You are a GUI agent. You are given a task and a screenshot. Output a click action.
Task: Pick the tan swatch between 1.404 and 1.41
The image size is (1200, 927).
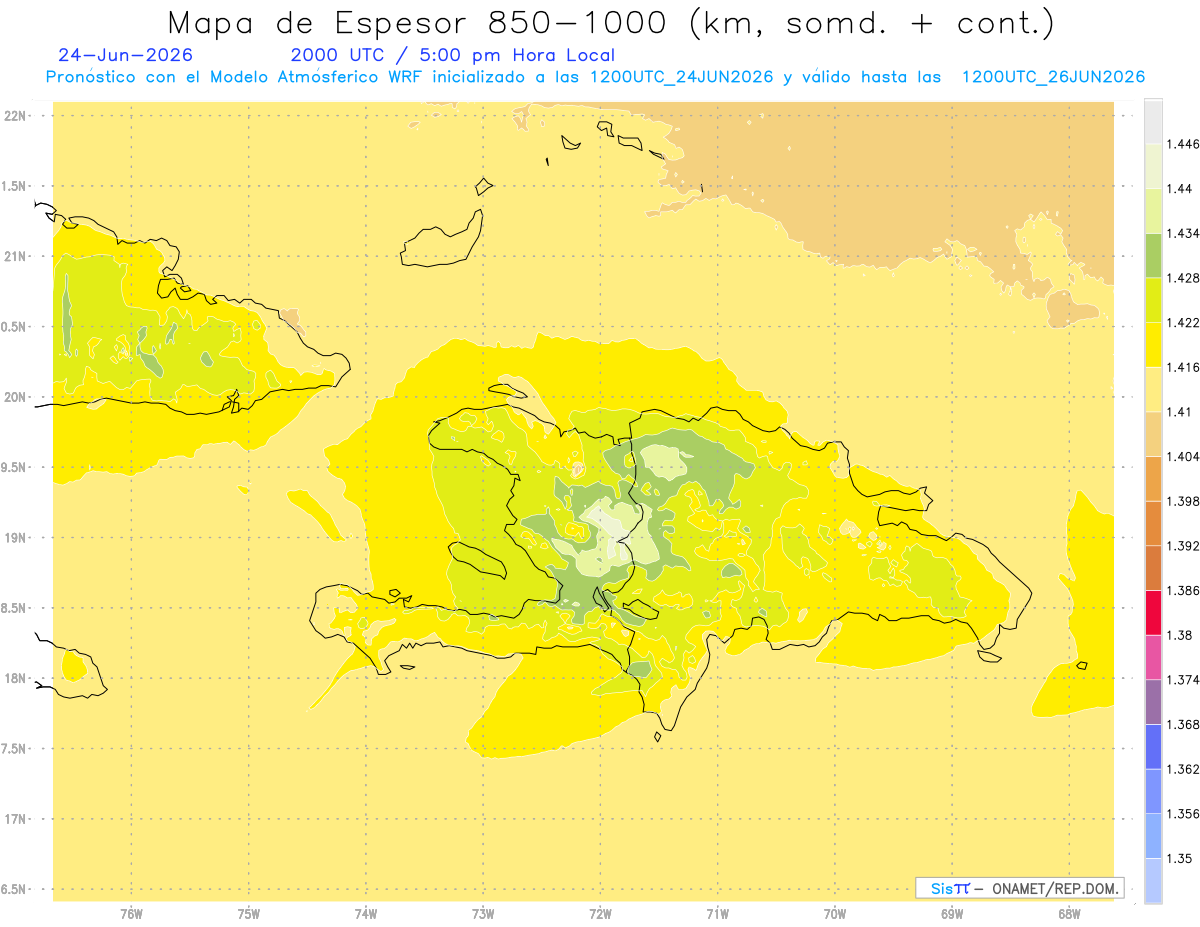coord(1154,434)
